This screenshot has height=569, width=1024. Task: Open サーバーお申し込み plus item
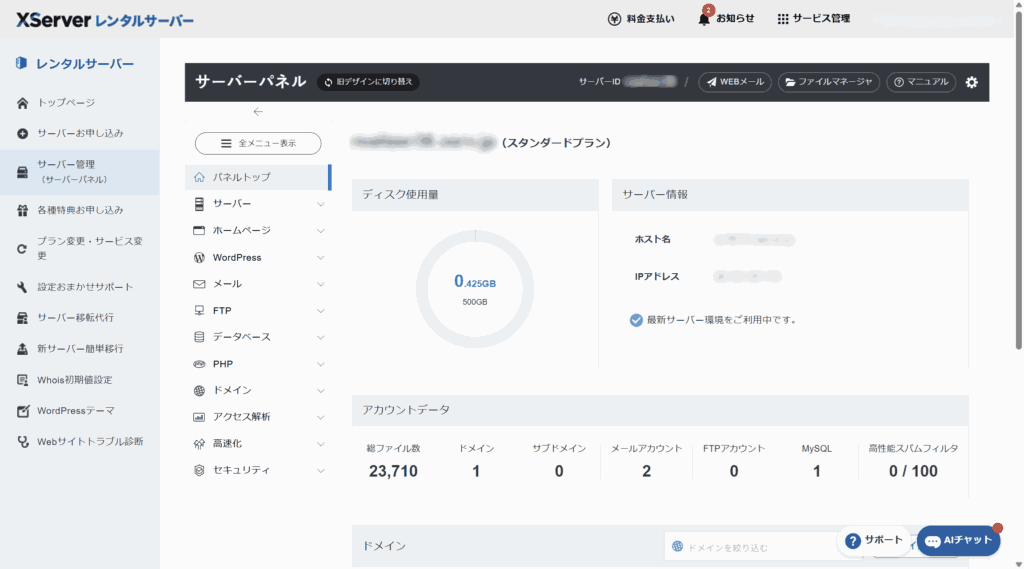pos(80,133)
